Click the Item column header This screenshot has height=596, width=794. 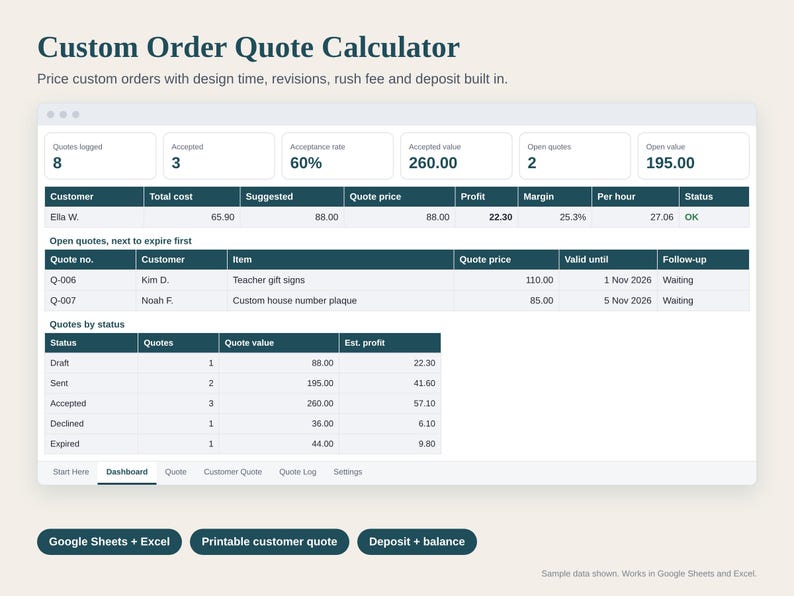coord(340,259)
